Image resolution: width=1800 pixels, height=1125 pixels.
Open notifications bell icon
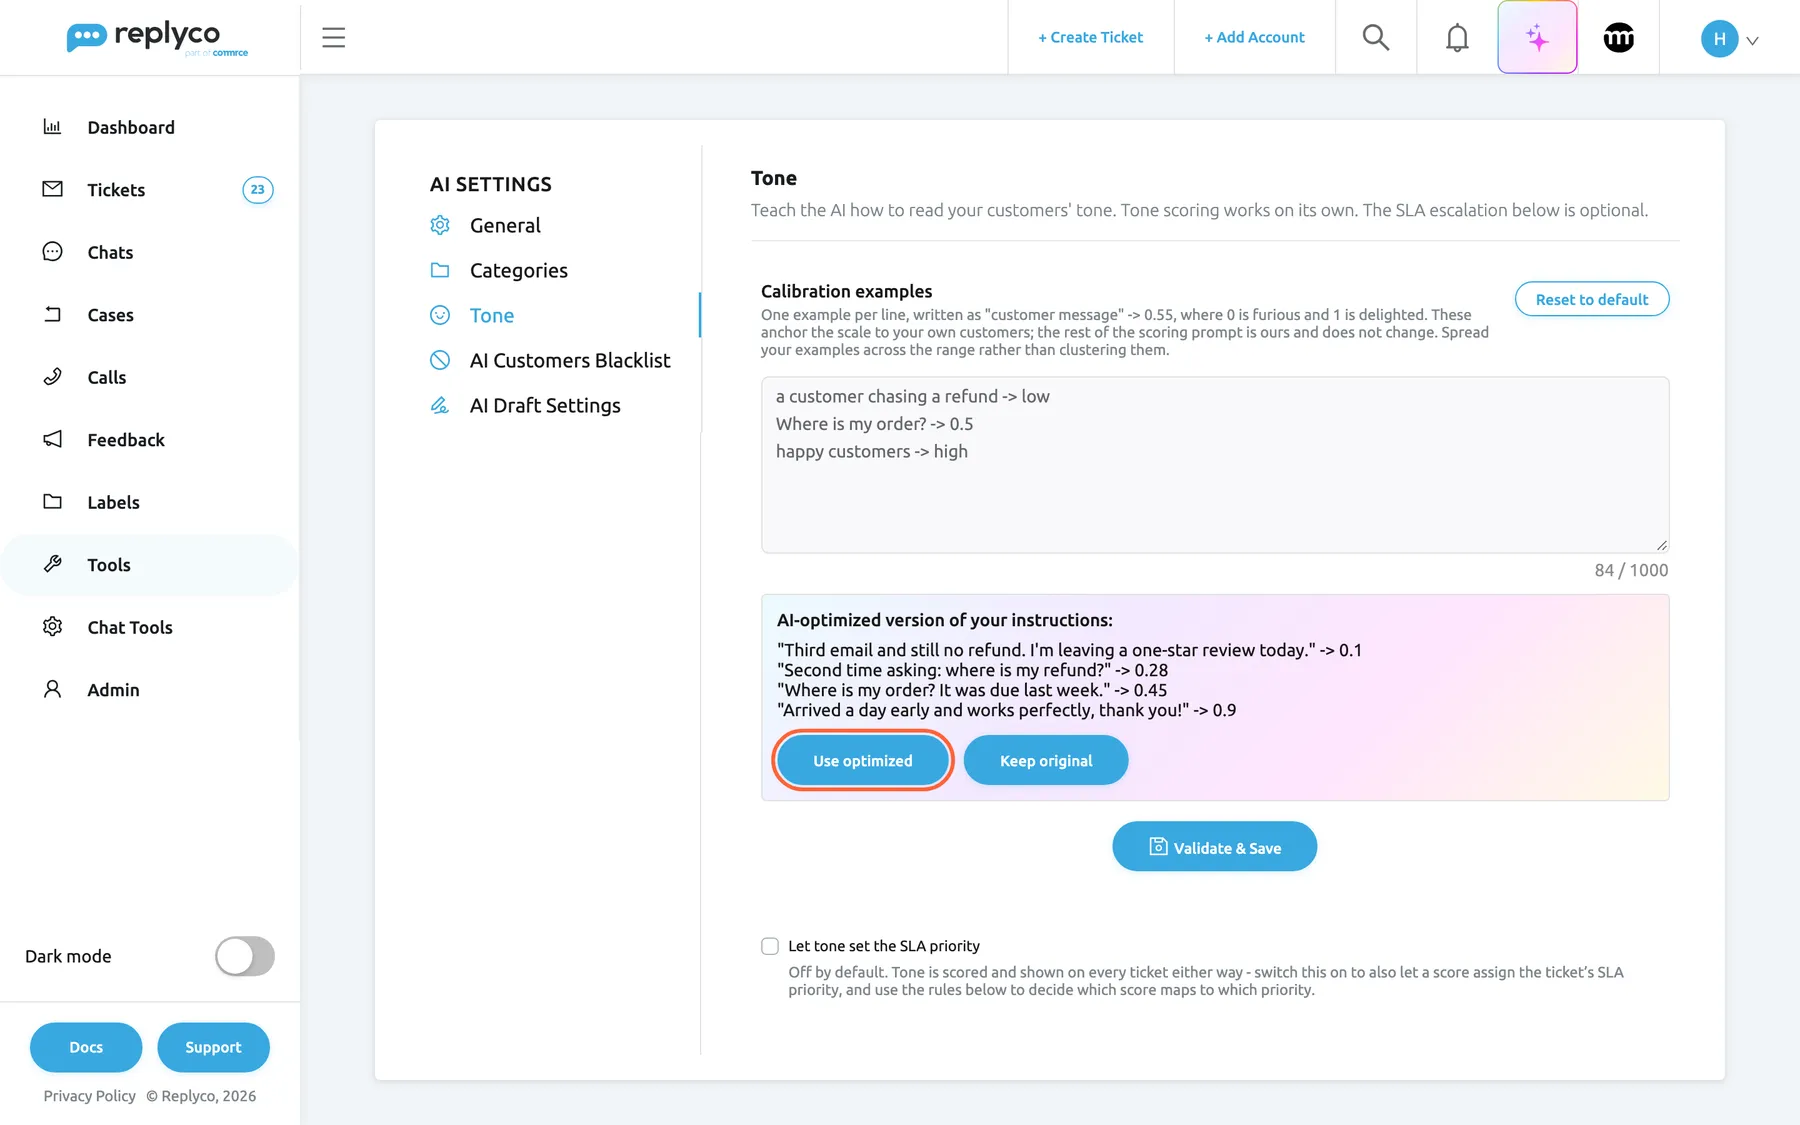pos(1457,38)
